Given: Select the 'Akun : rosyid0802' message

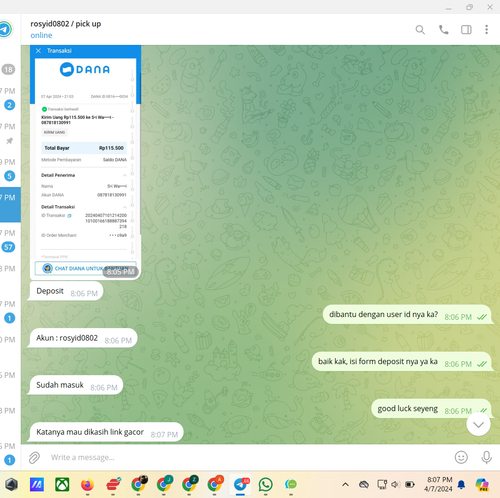Looking at the screenshot, I should (x=82, y=338).
